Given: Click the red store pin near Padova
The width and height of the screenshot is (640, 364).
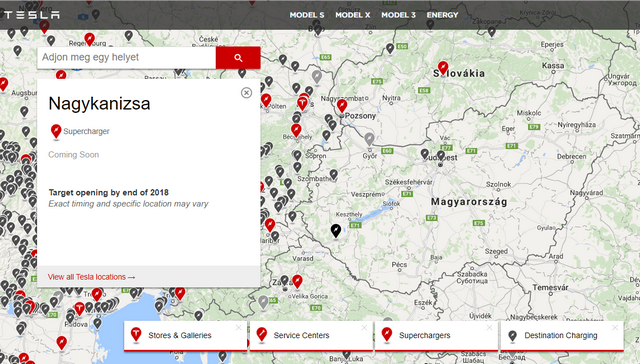Looking at the screenshot, I should 79,309.
